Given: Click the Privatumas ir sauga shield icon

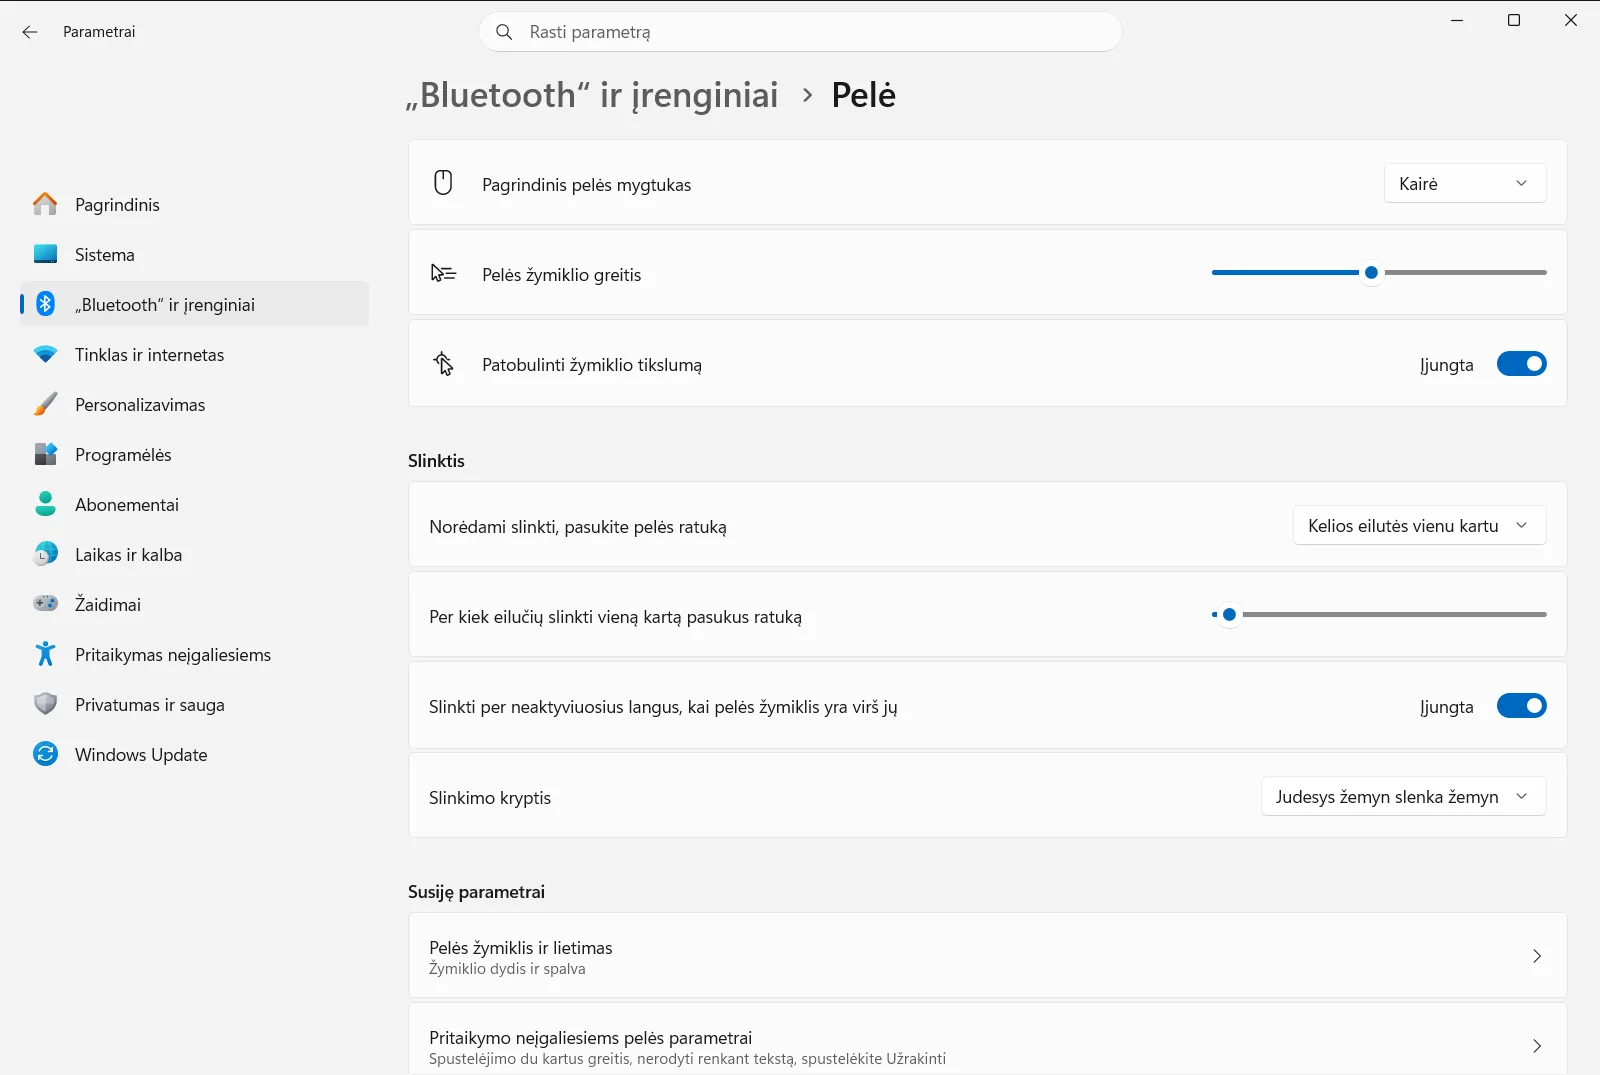Looking at the screenshot, I should coord(45,704).
